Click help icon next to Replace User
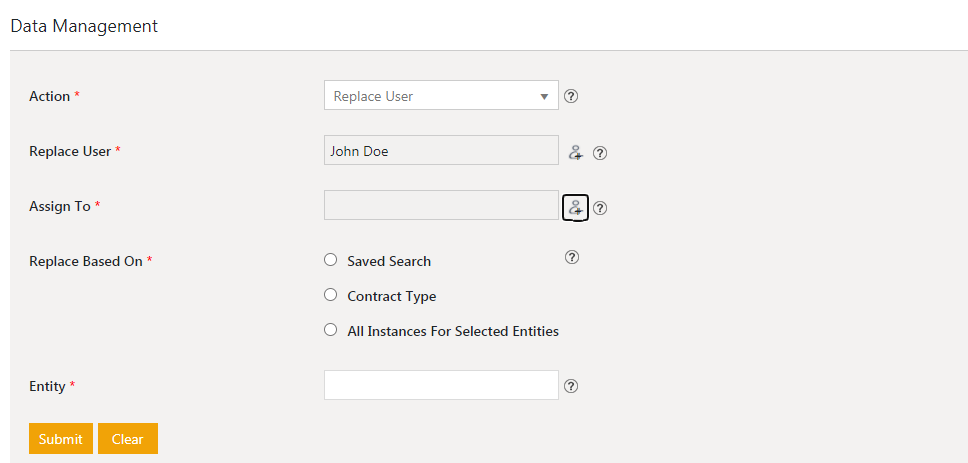 click(599, 153)
